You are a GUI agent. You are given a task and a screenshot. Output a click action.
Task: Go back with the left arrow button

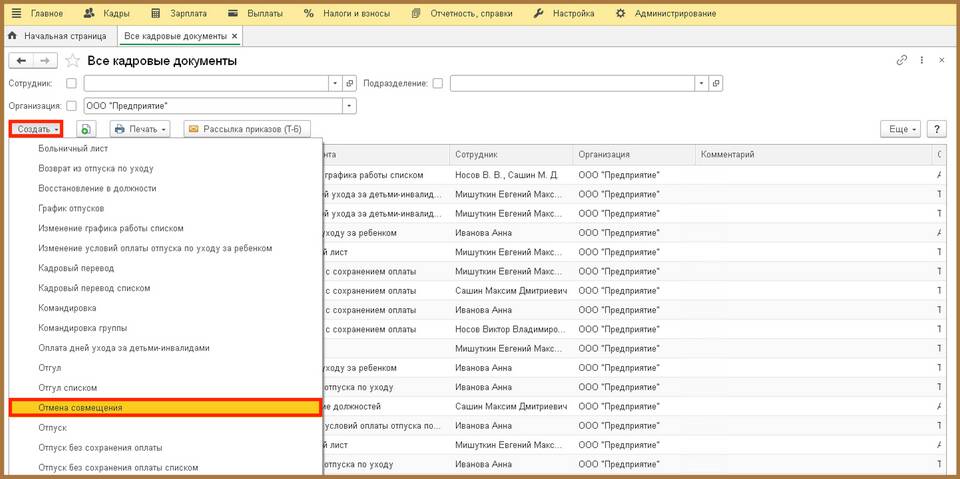[21, 61]
